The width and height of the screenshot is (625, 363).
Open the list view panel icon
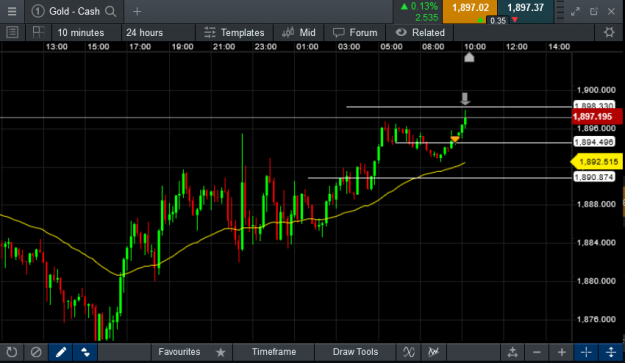pos(12,32)
